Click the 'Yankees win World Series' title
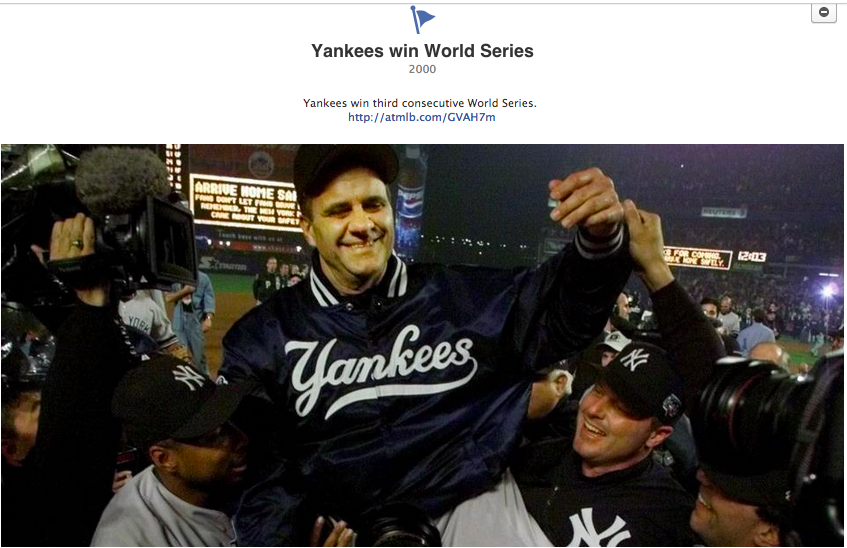 [422, 51]
